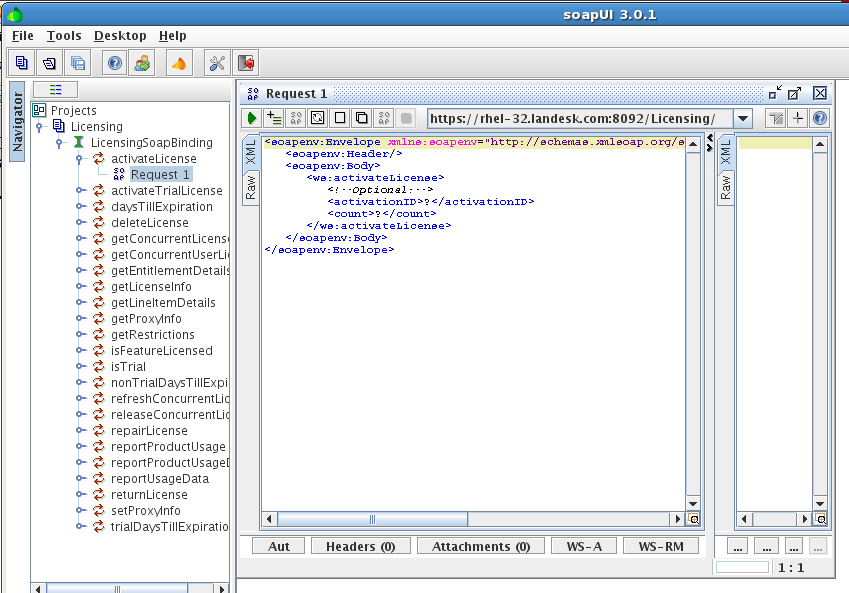Open the Attachments (0) panel
849x593 pixels.
[x=481, y=546]
